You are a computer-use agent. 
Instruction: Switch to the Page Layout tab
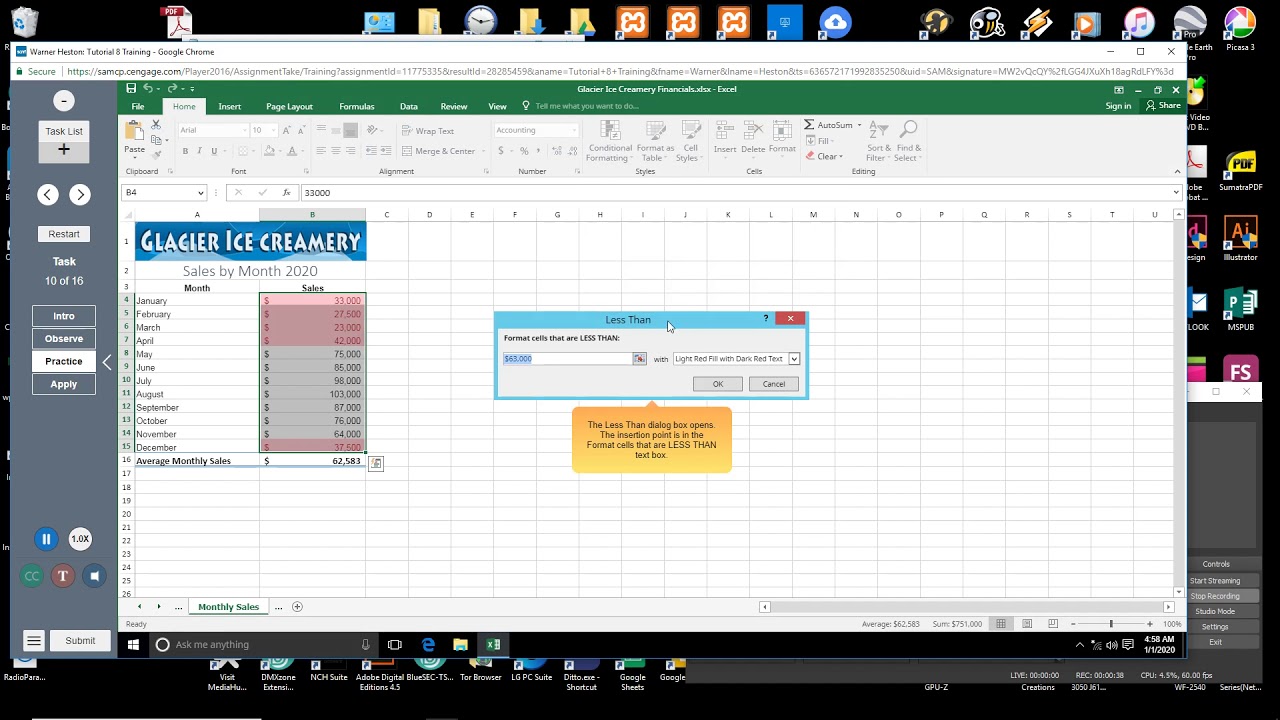289,106
